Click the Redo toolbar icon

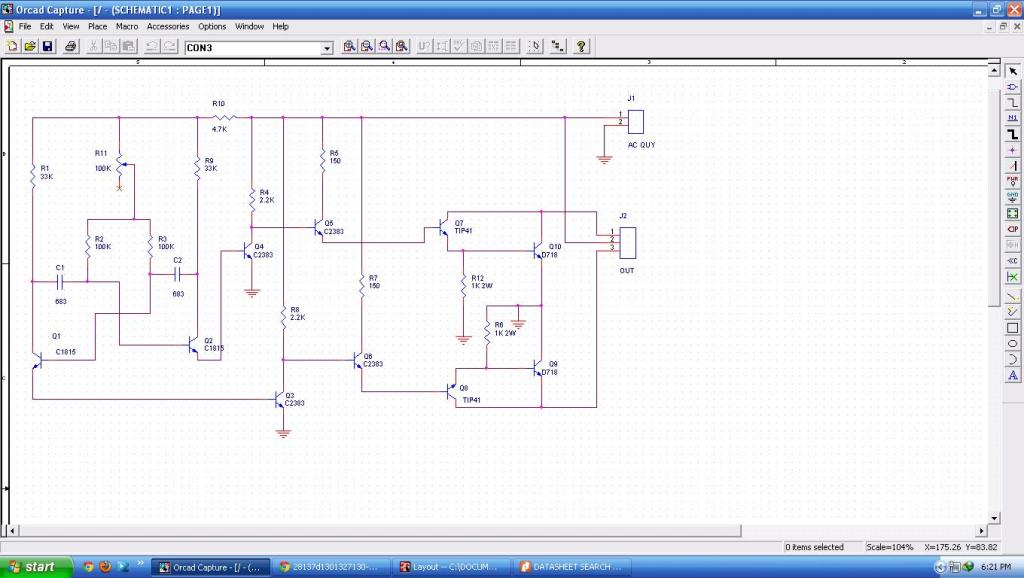tap(169, 46)
